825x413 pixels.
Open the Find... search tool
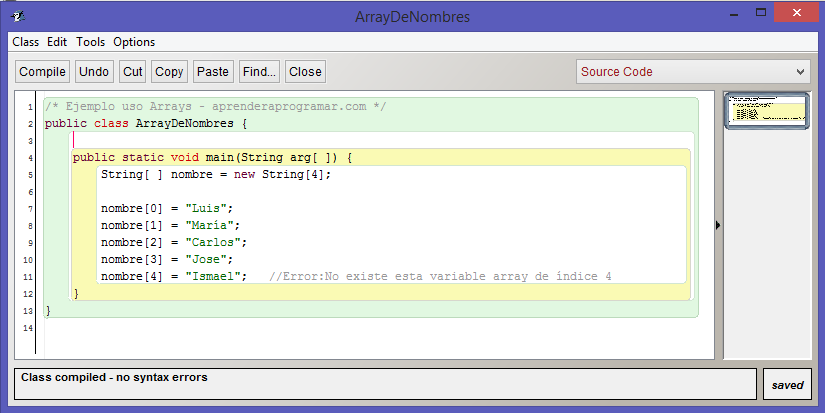pyautogui.click(x=259, y=72)
